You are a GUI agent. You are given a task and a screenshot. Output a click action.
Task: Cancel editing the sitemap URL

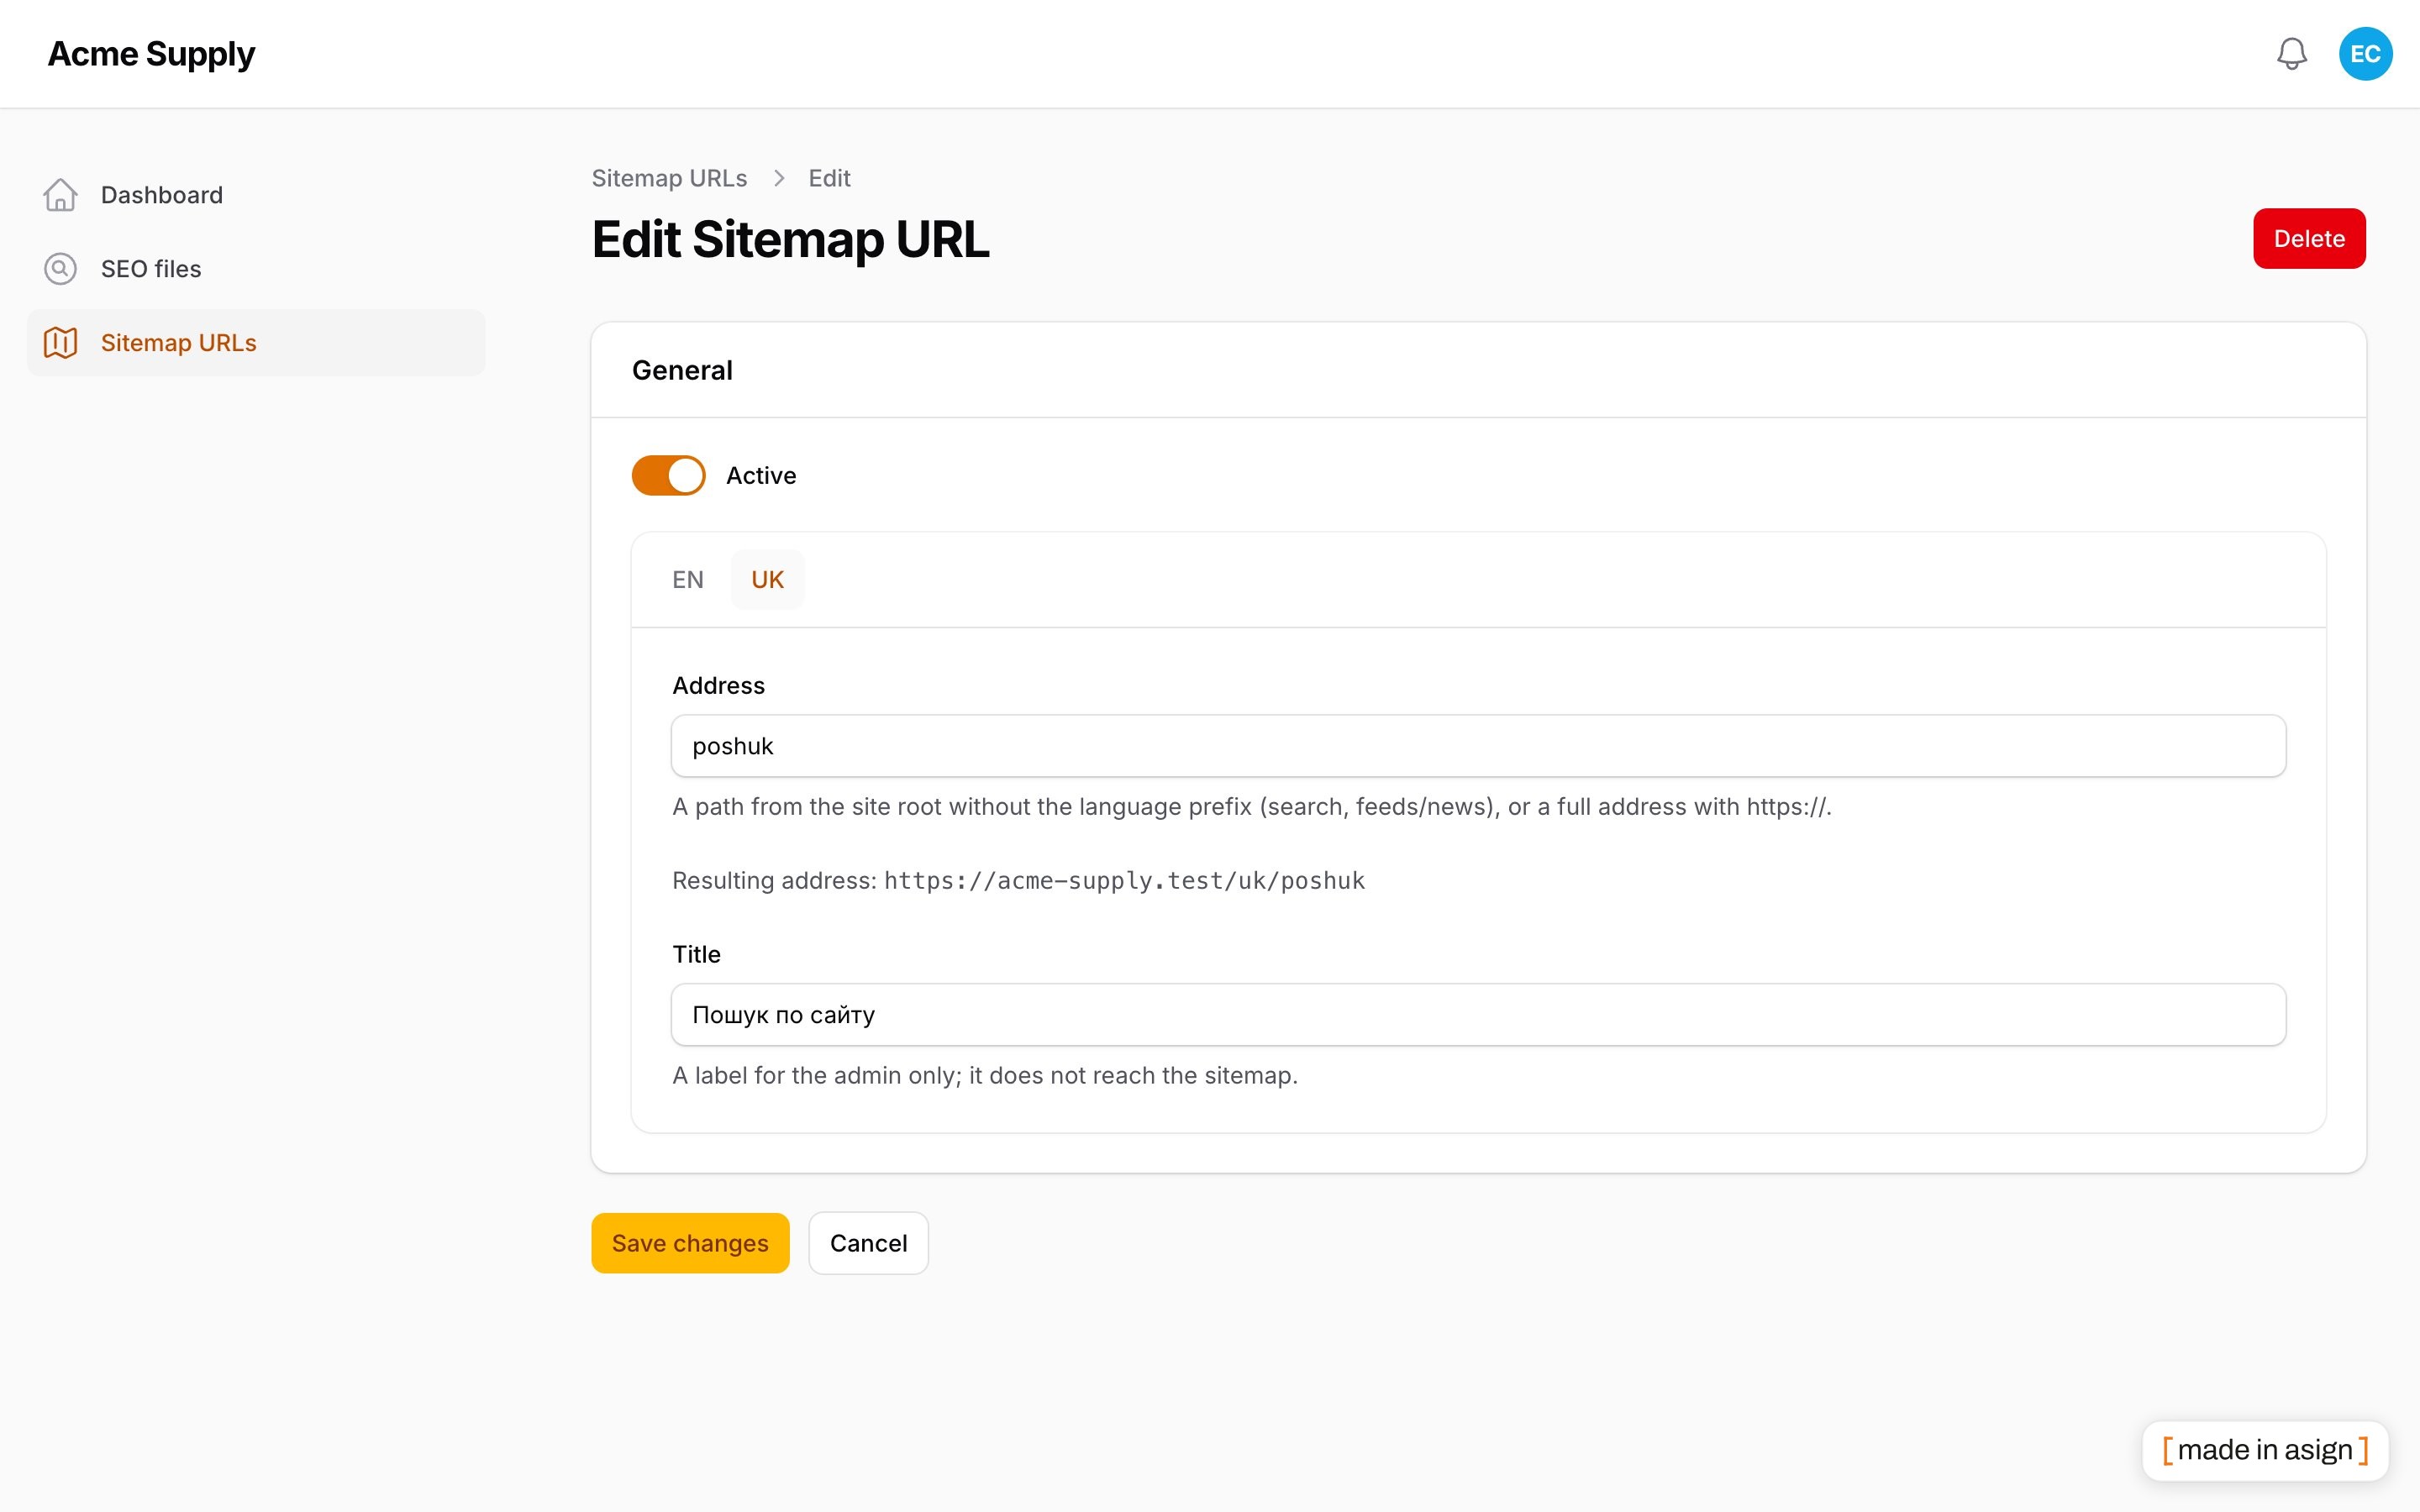tap(868, 1243)
